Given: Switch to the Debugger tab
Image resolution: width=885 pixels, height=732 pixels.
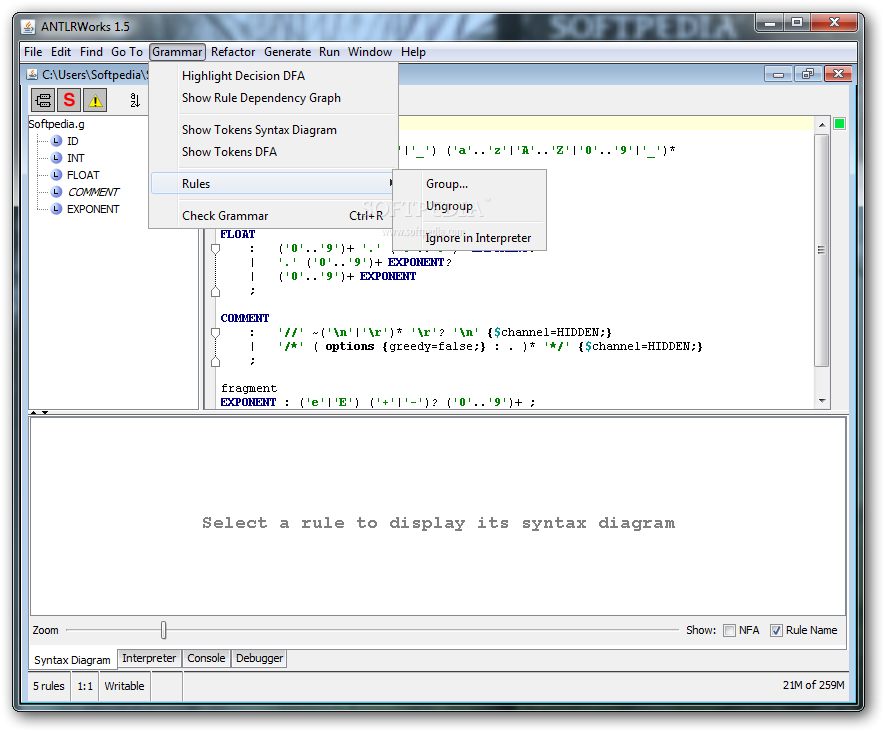Looking at the screenshot, I should pos(259,658).
